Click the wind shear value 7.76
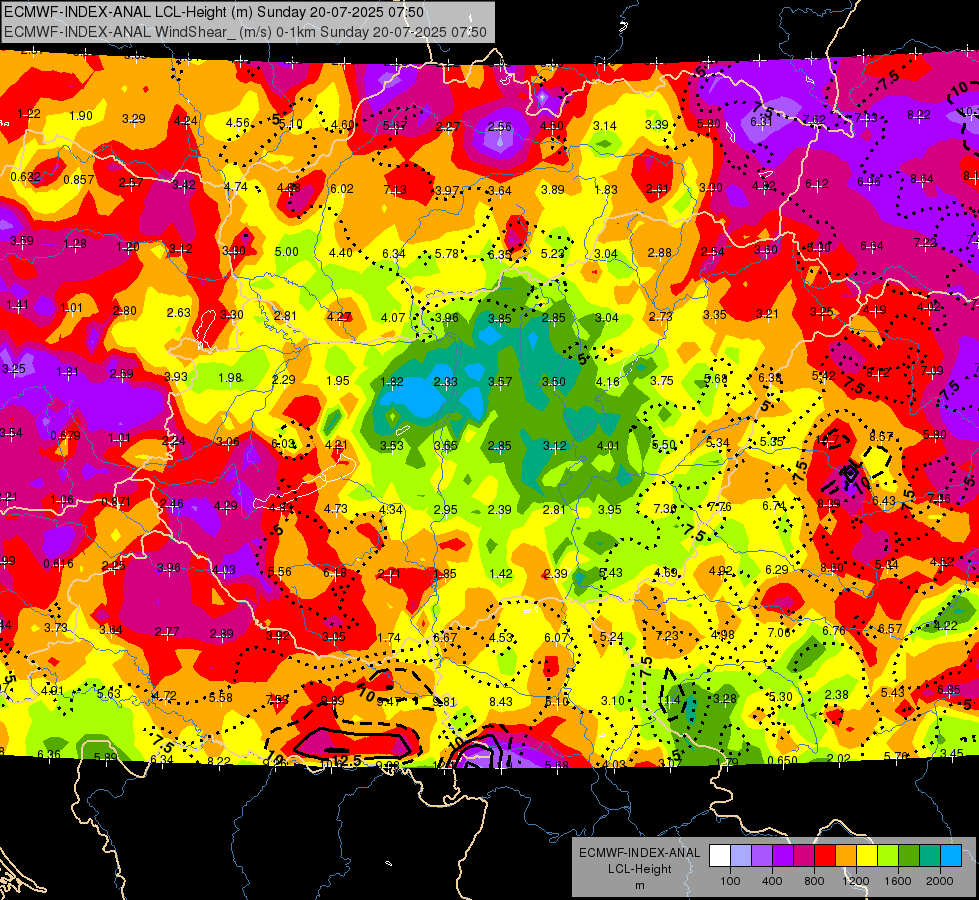 (719, 507)
